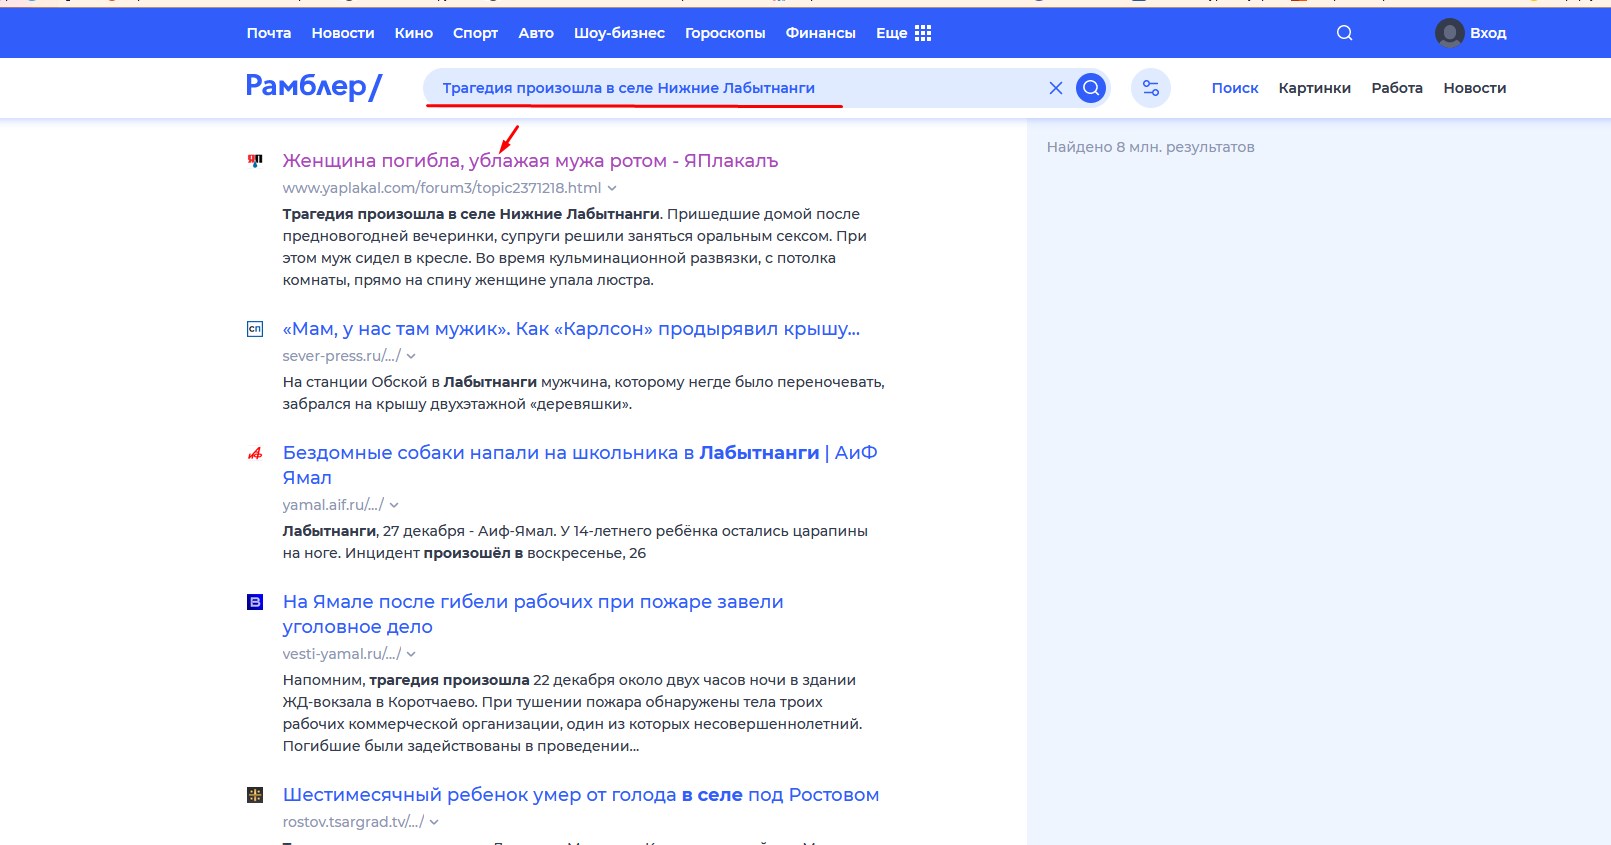Click the vesti-yamal.ru URL text
This screenshot has height=845, width=1611.
pos(341,654)
